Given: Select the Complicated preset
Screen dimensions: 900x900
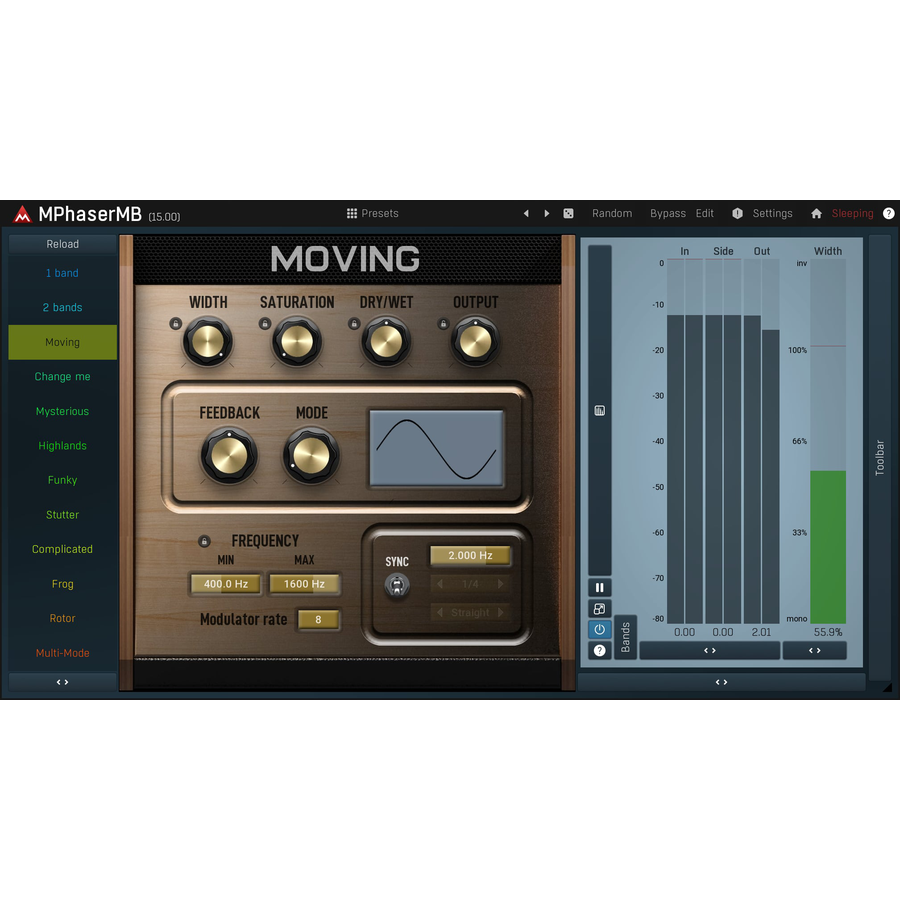Looking at the screenshot, I should [63, 549].
